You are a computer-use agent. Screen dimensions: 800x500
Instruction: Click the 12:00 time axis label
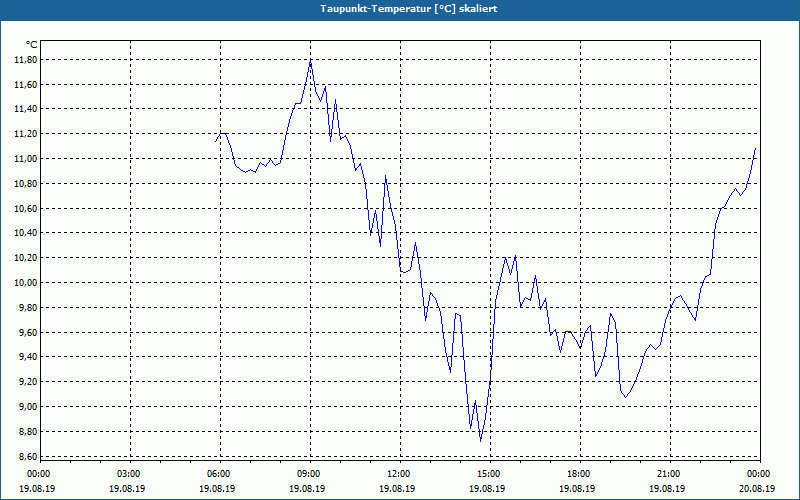coord(398,474)
